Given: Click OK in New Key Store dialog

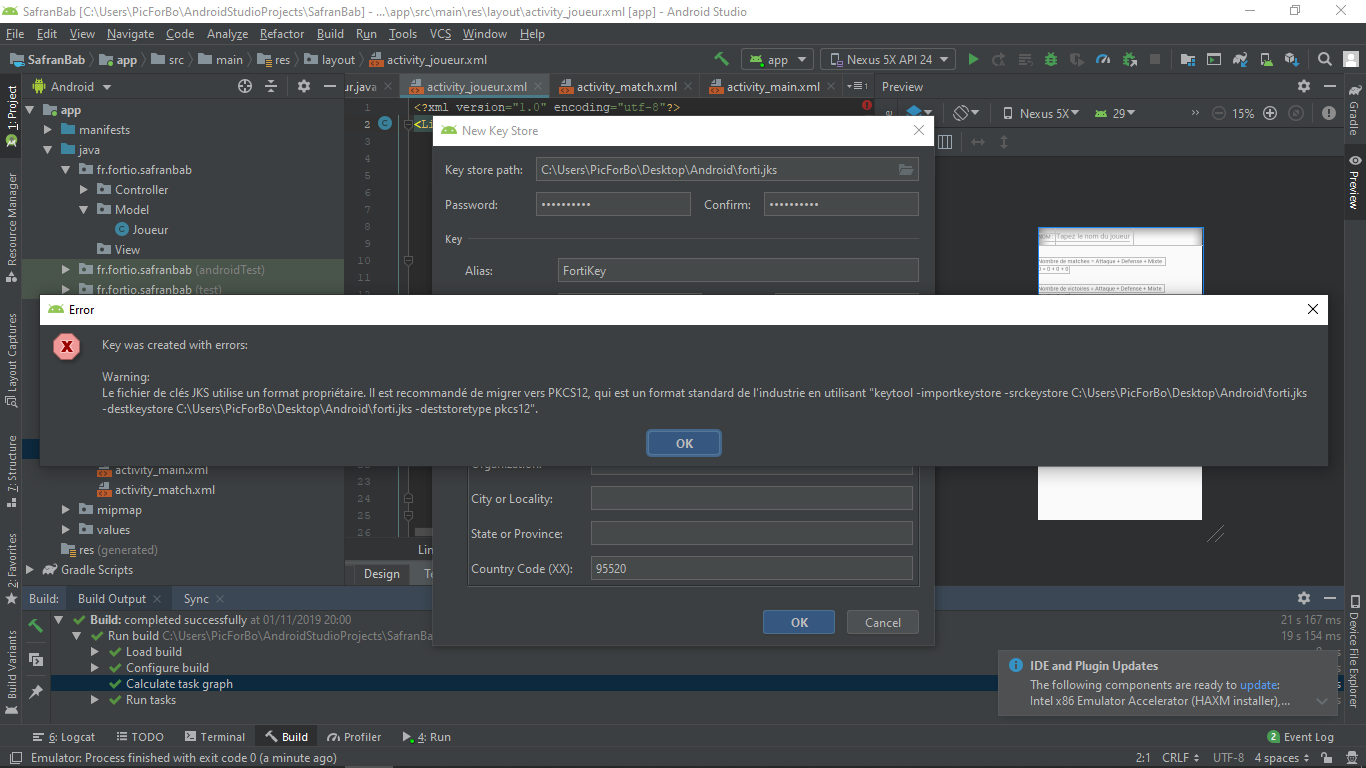Looking at the screenshot, I should click(799, 622).
